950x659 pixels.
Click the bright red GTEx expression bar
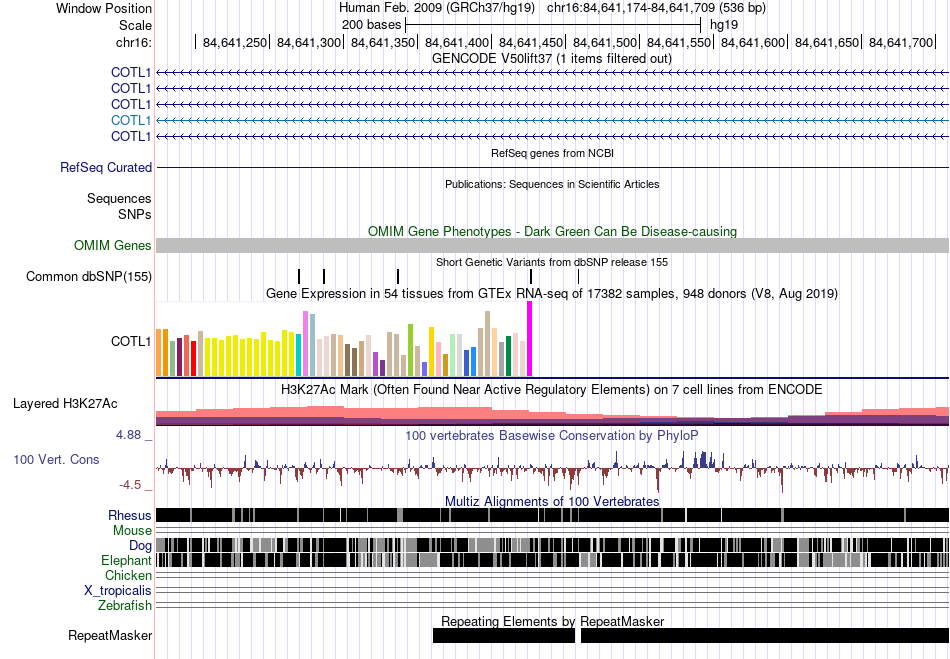coord(193,359)
